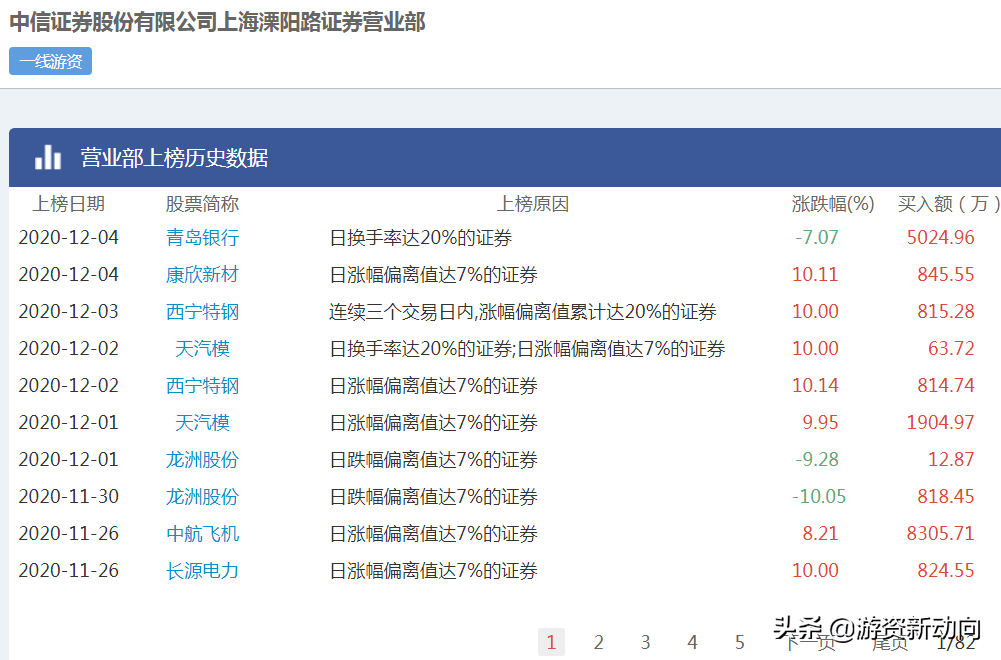Click the reason text in 青岛银行 row
The image size is (1001, 660).
point(421,237)
